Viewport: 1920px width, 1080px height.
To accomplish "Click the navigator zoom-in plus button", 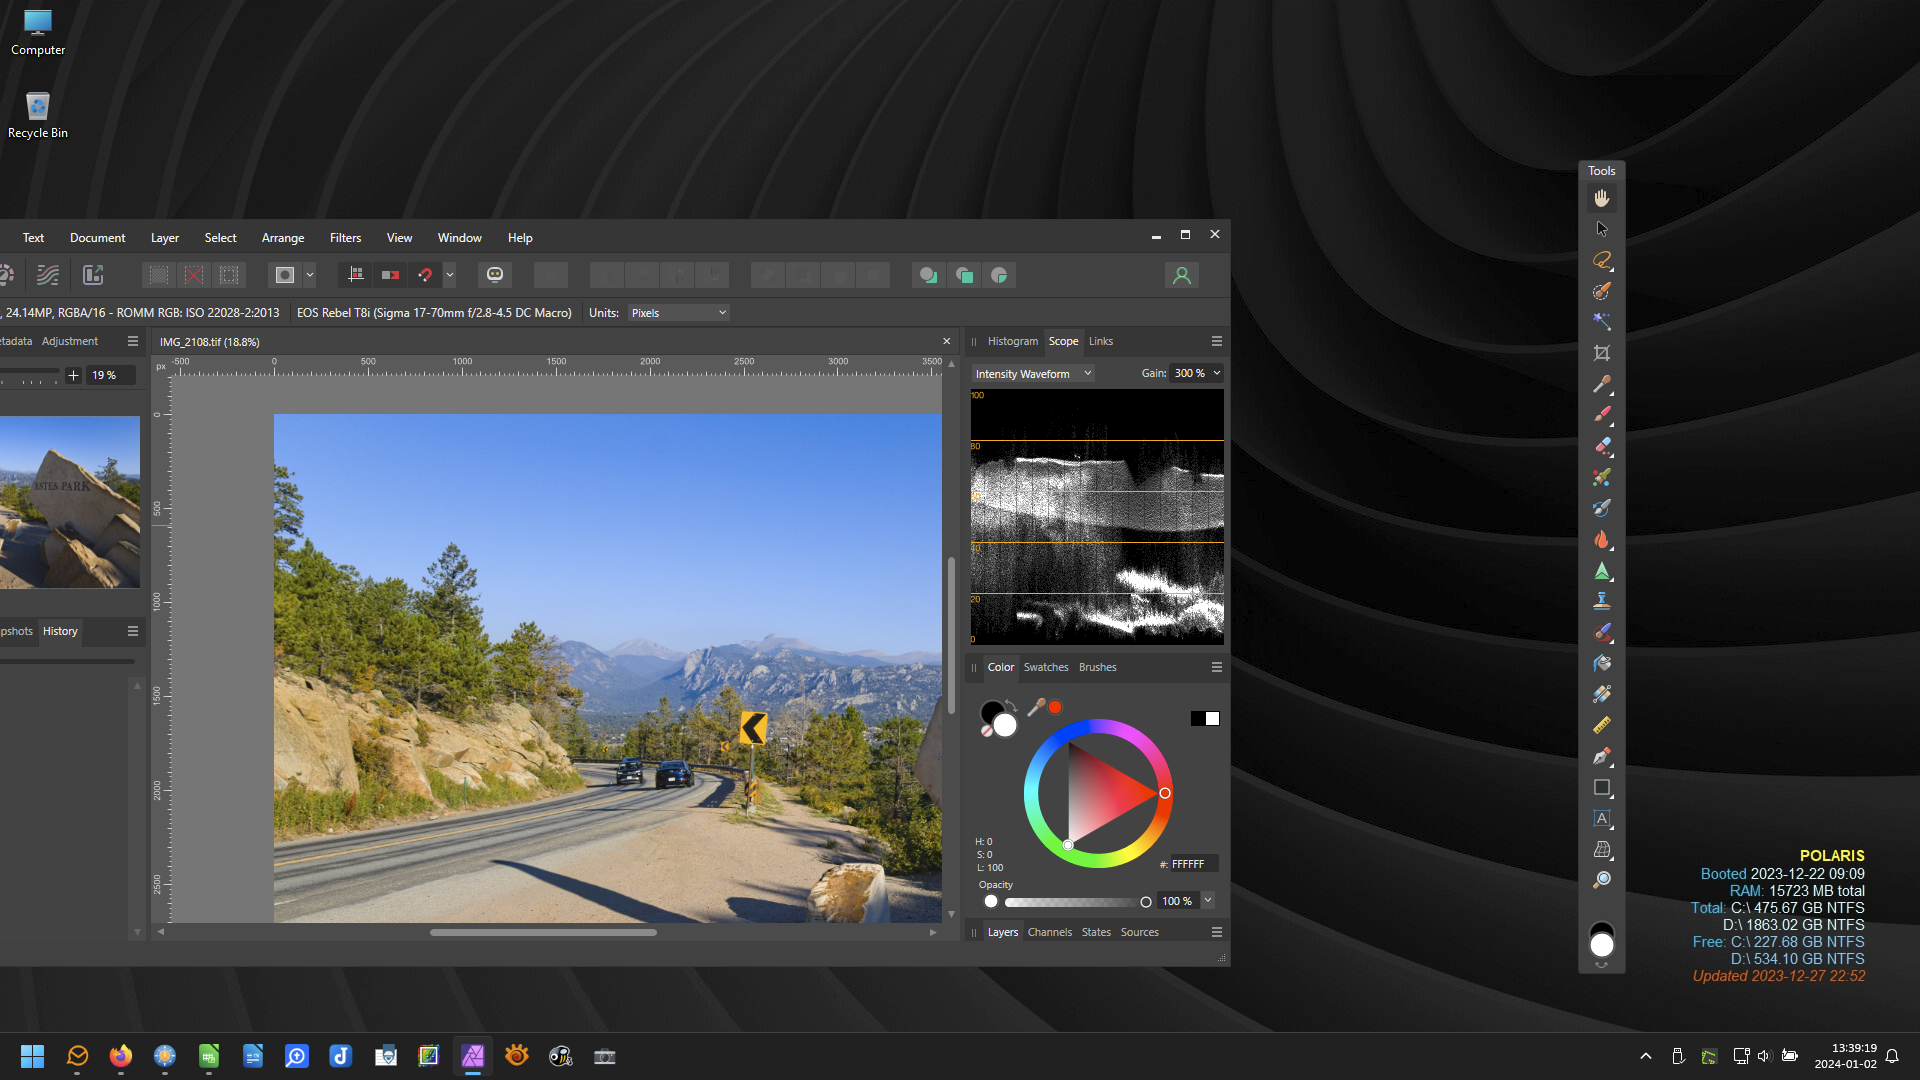I will pos(73,375).
